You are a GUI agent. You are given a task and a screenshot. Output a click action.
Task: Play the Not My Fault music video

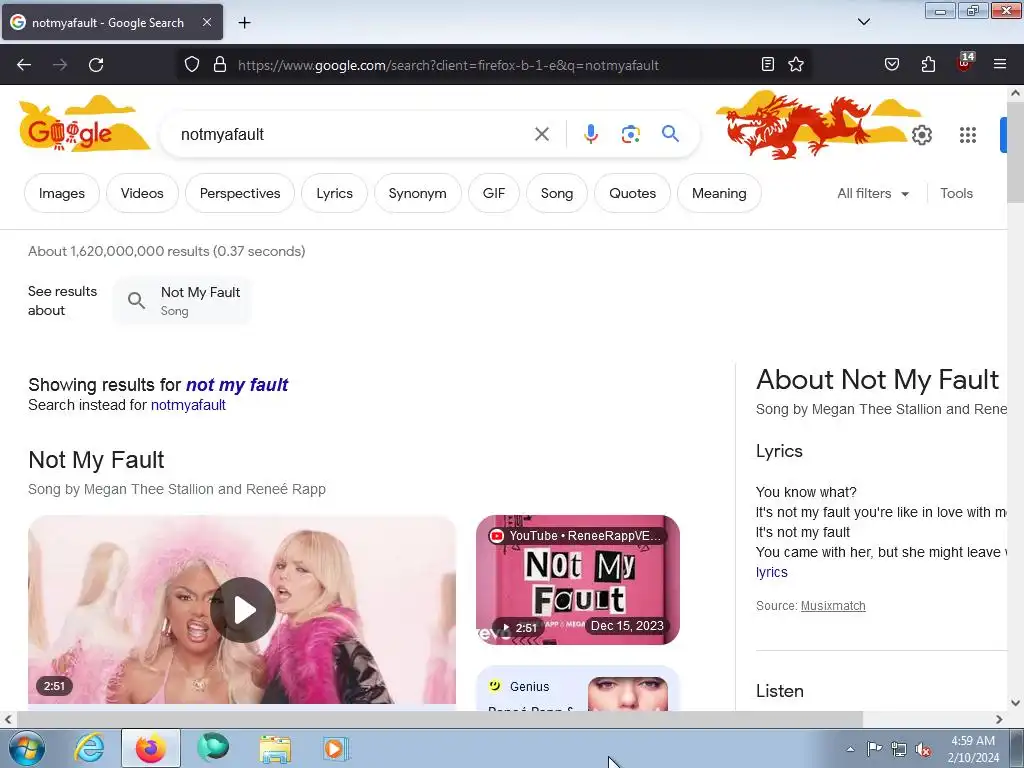click(242, 610)
